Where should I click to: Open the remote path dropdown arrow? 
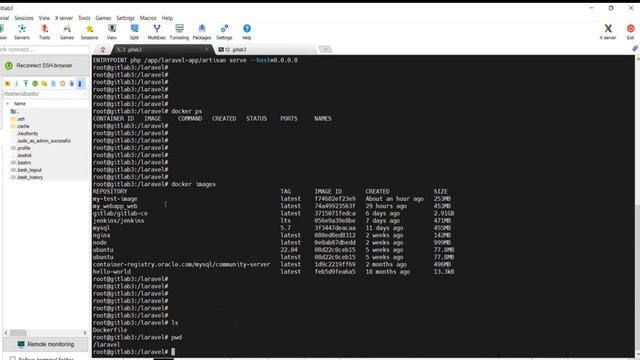pos(85,94)
